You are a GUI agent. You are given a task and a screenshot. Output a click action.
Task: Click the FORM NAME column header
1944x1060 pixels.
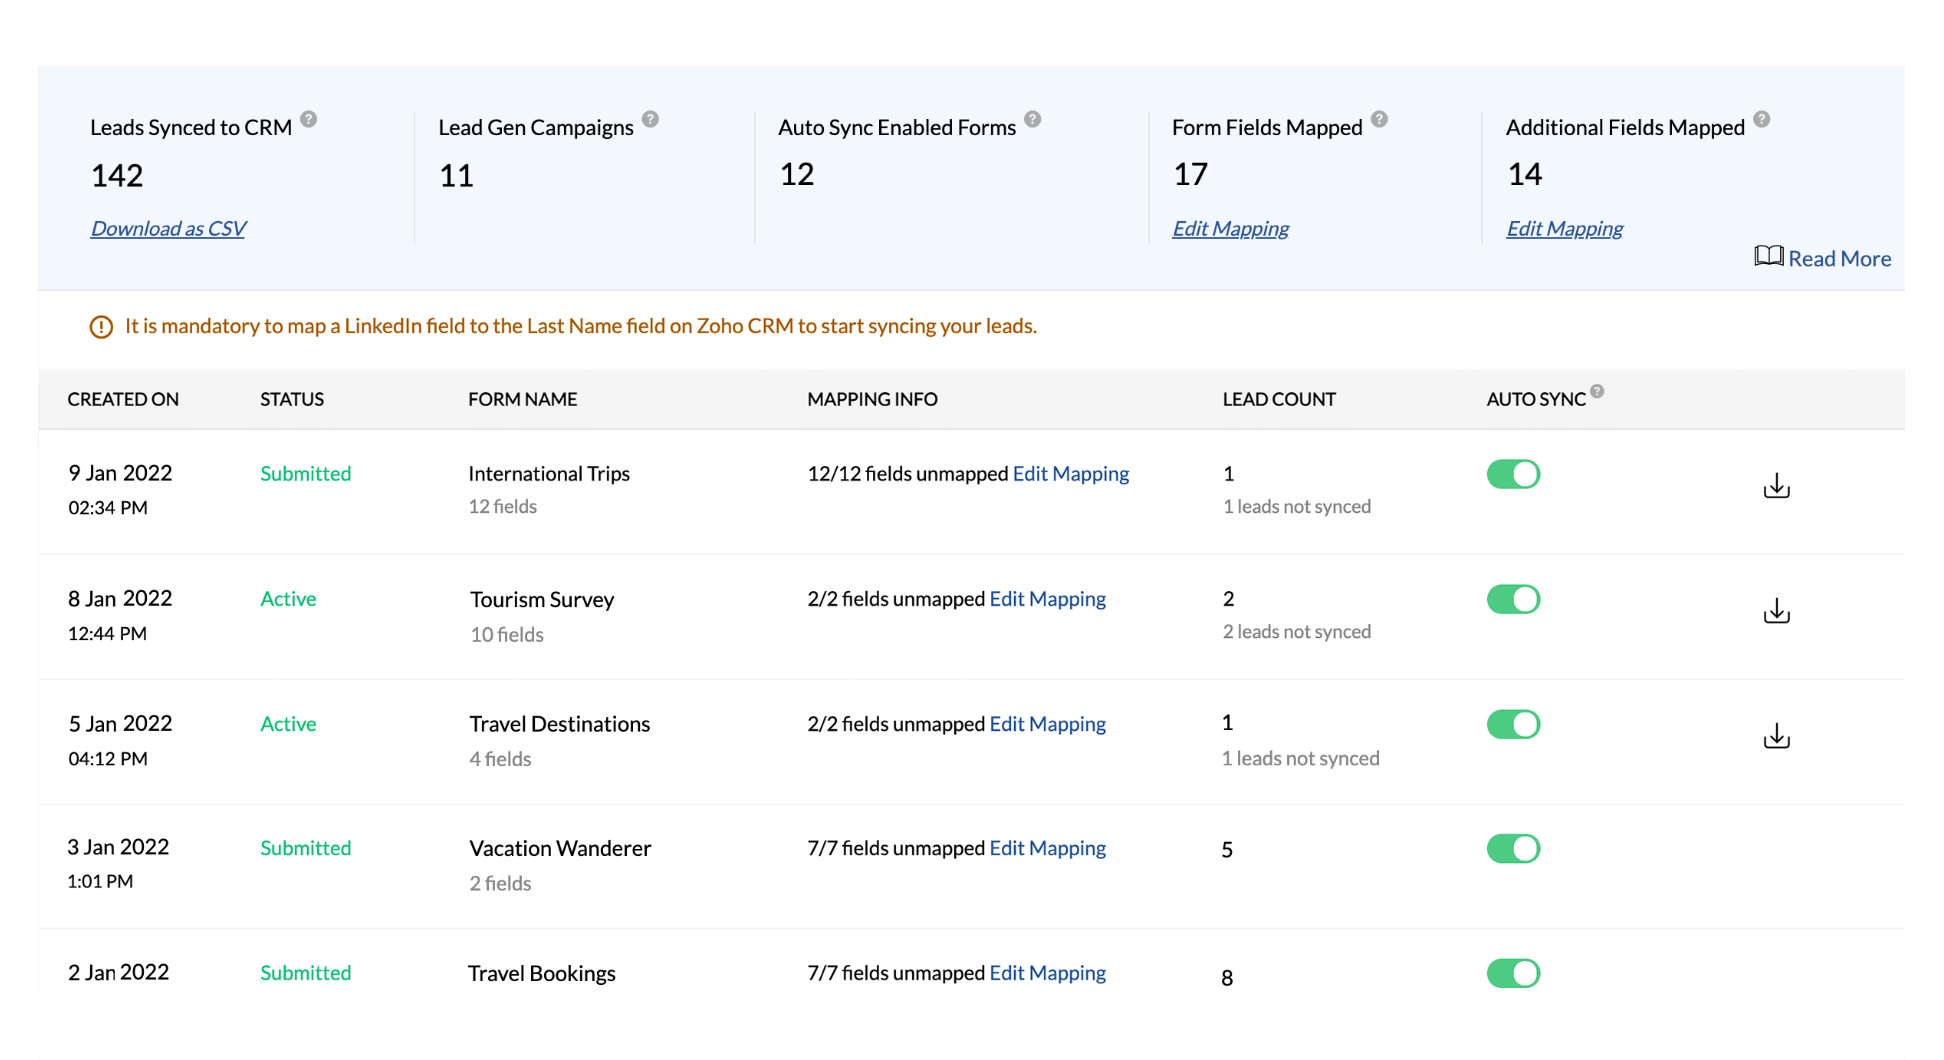point(522,399)
